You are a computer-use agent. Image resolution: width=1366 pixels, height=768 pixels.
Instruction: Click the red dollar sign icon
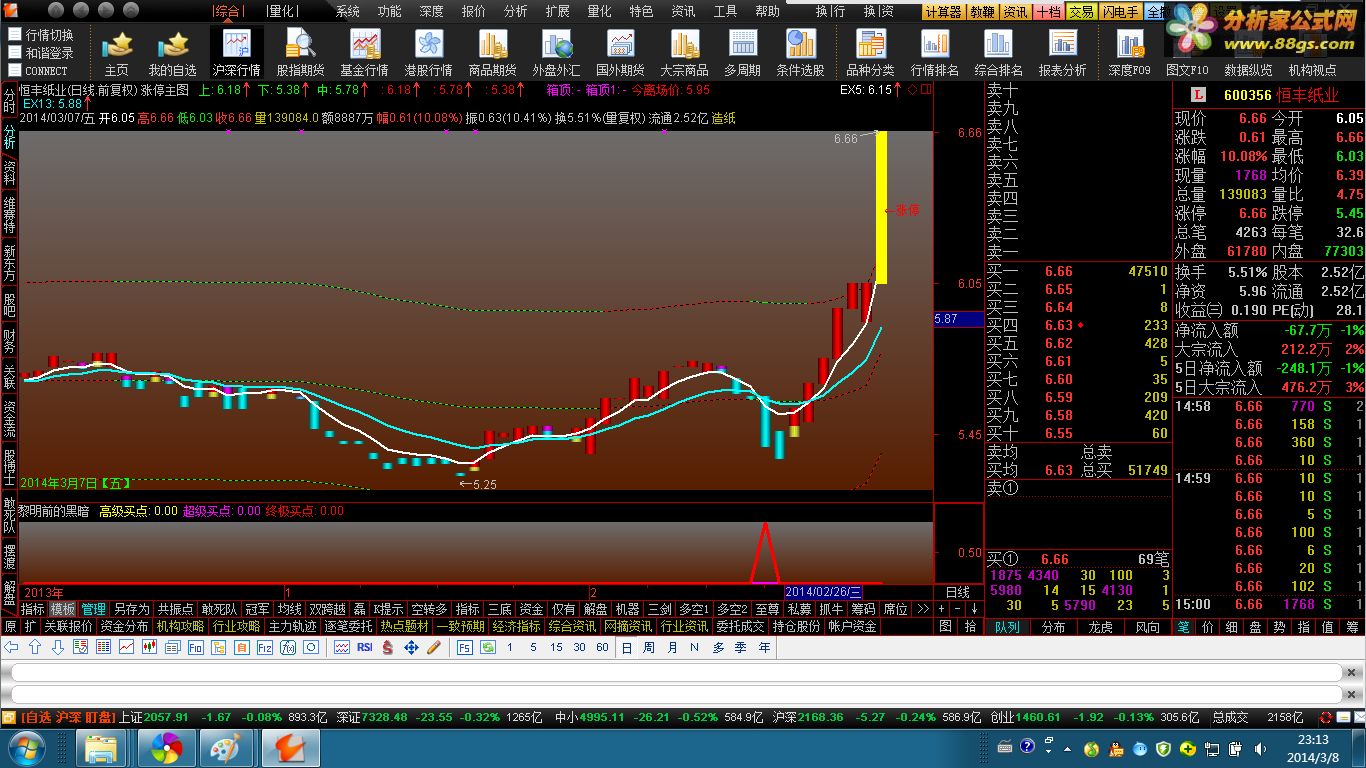tap(388, 648)
